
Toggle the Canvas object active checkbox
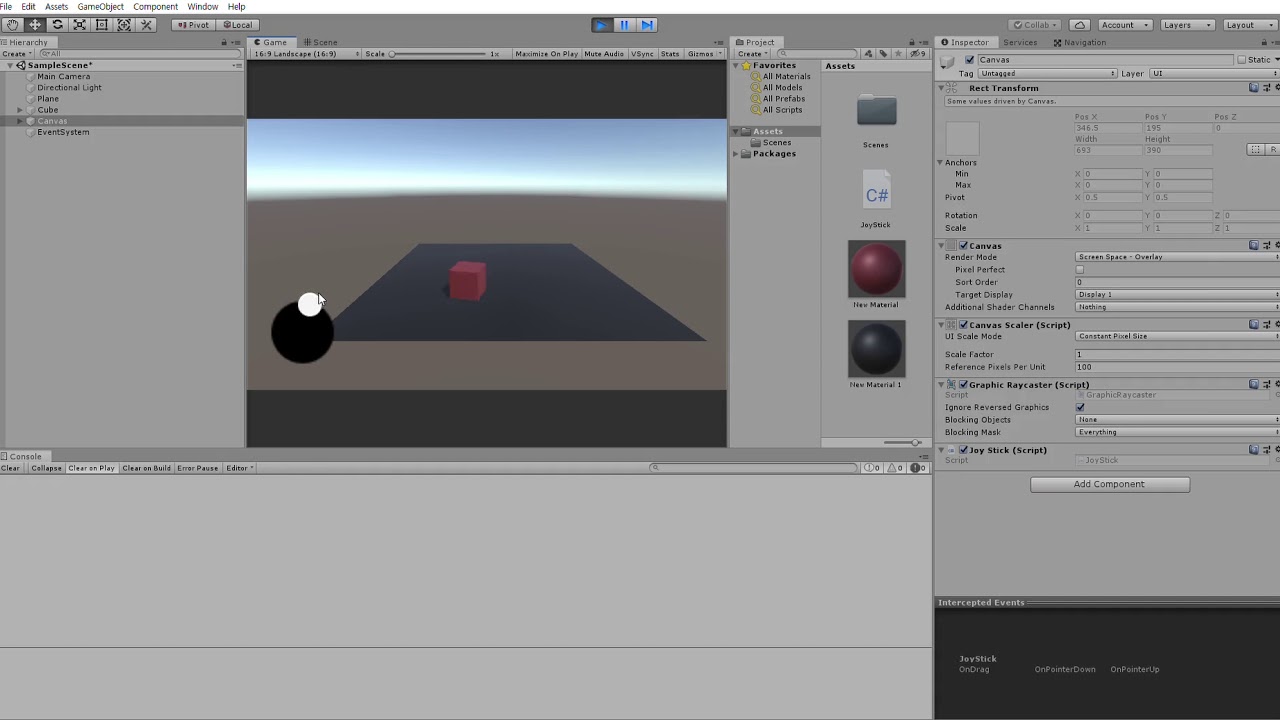point(969,60)
